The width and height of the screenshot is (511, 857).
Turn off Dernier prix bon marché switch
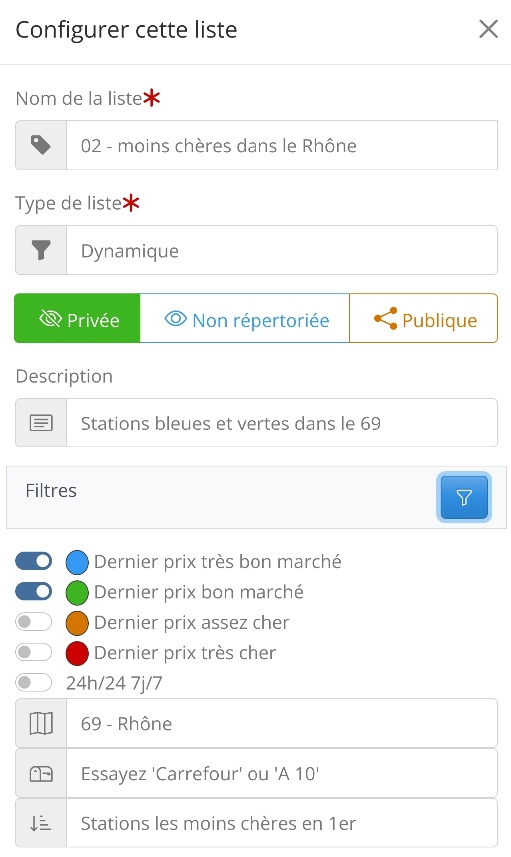point(34,591)
